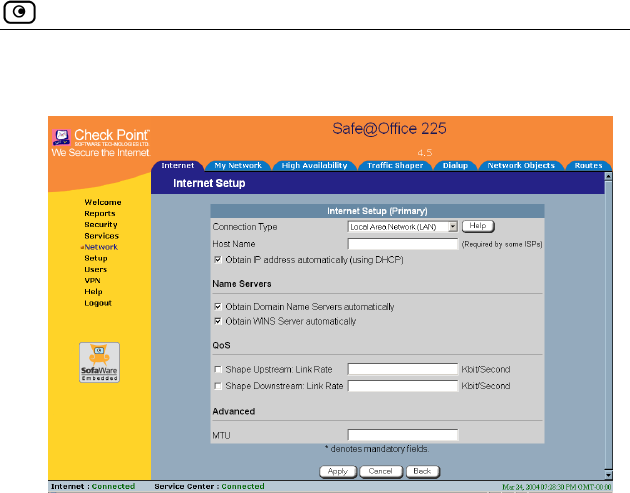Click the eye icon at page top
630x493 pixels.
click(x=19, y=12)
